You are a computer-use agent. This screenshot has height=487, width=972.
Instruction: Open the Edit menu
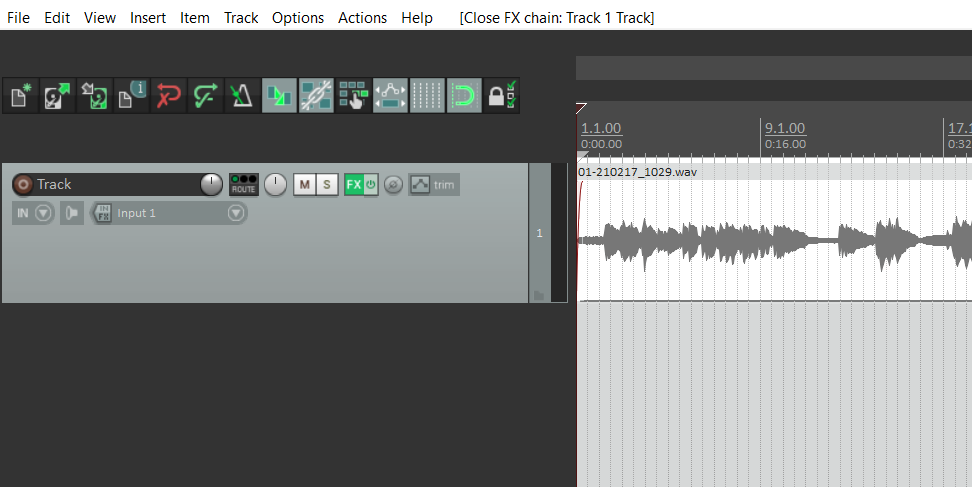point(57,18)
